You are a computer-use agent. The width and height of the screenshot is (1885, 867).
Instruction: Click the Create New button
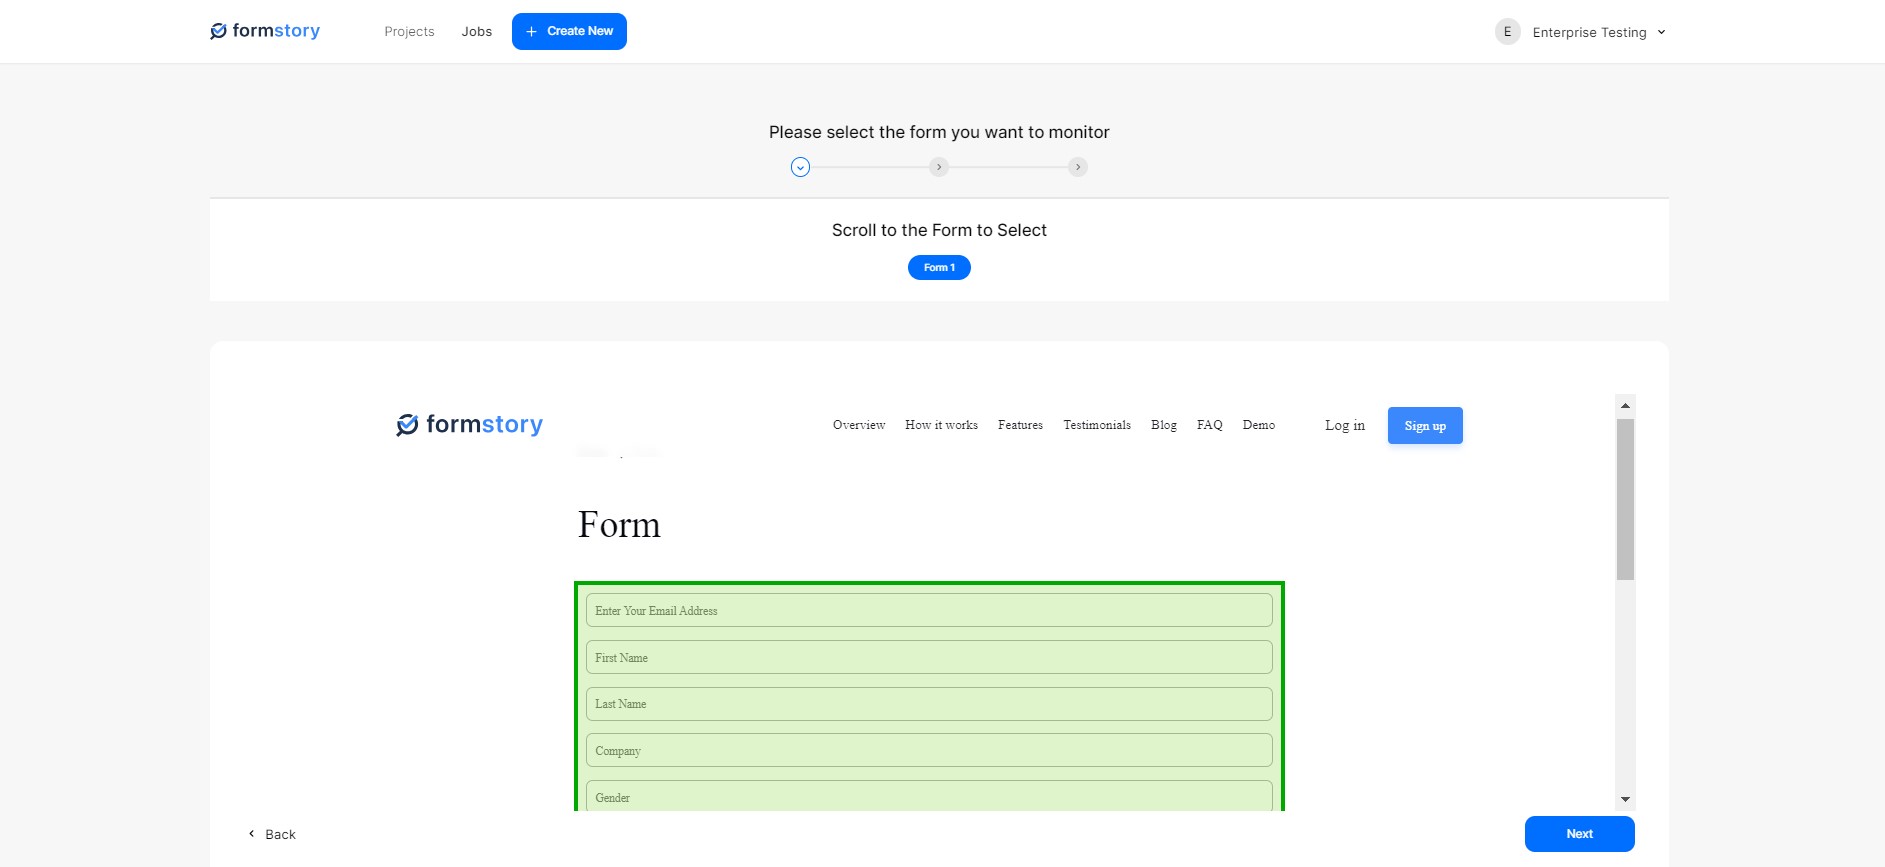pyautogui.click(x=569, y=31)
